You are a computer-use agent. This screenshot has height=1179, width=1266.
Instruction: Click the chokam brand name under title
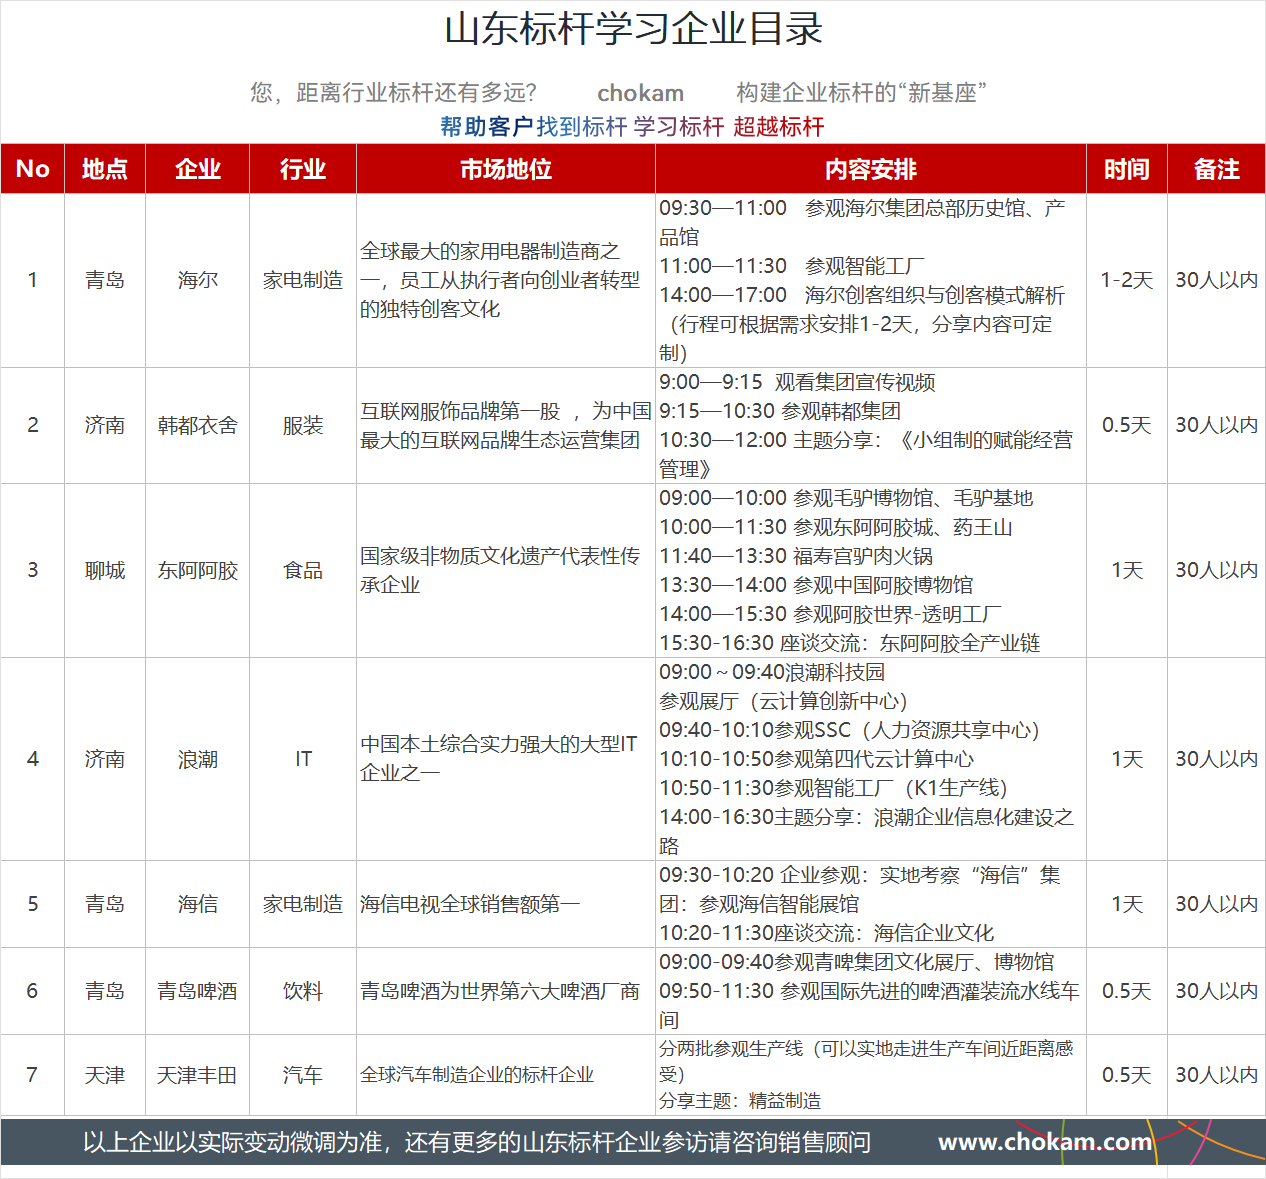pyautogui.click(x=640, y=93)
